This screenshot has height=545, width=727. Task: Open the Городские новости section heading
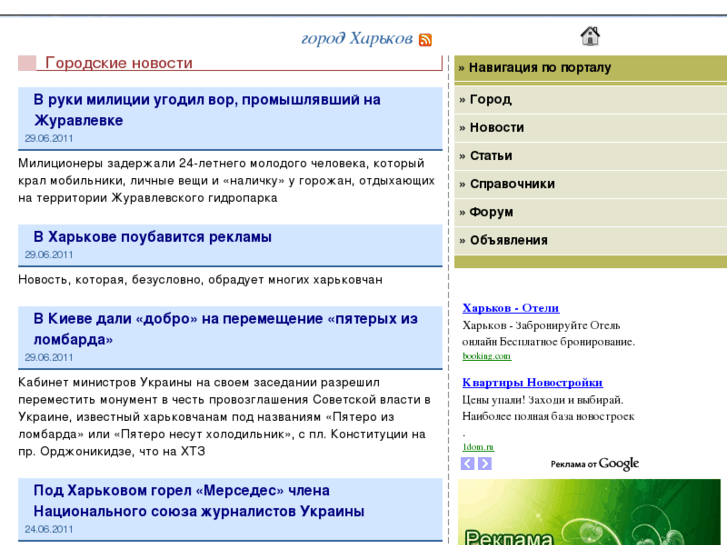[119, 63]
